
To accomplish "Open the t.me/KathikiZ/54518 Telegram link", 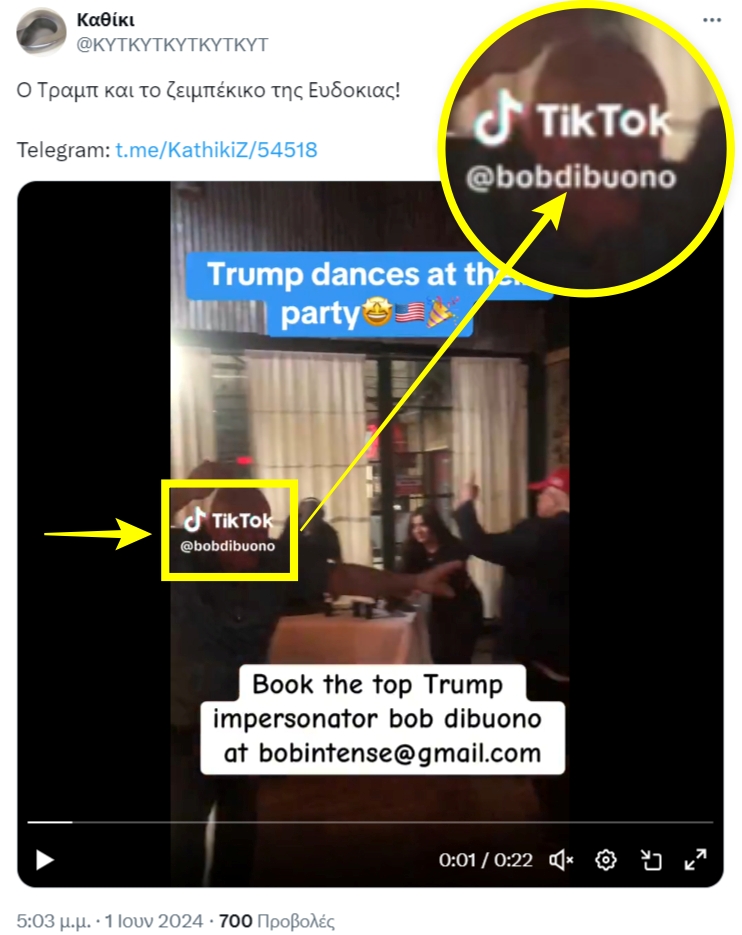I will pos(217,150).
